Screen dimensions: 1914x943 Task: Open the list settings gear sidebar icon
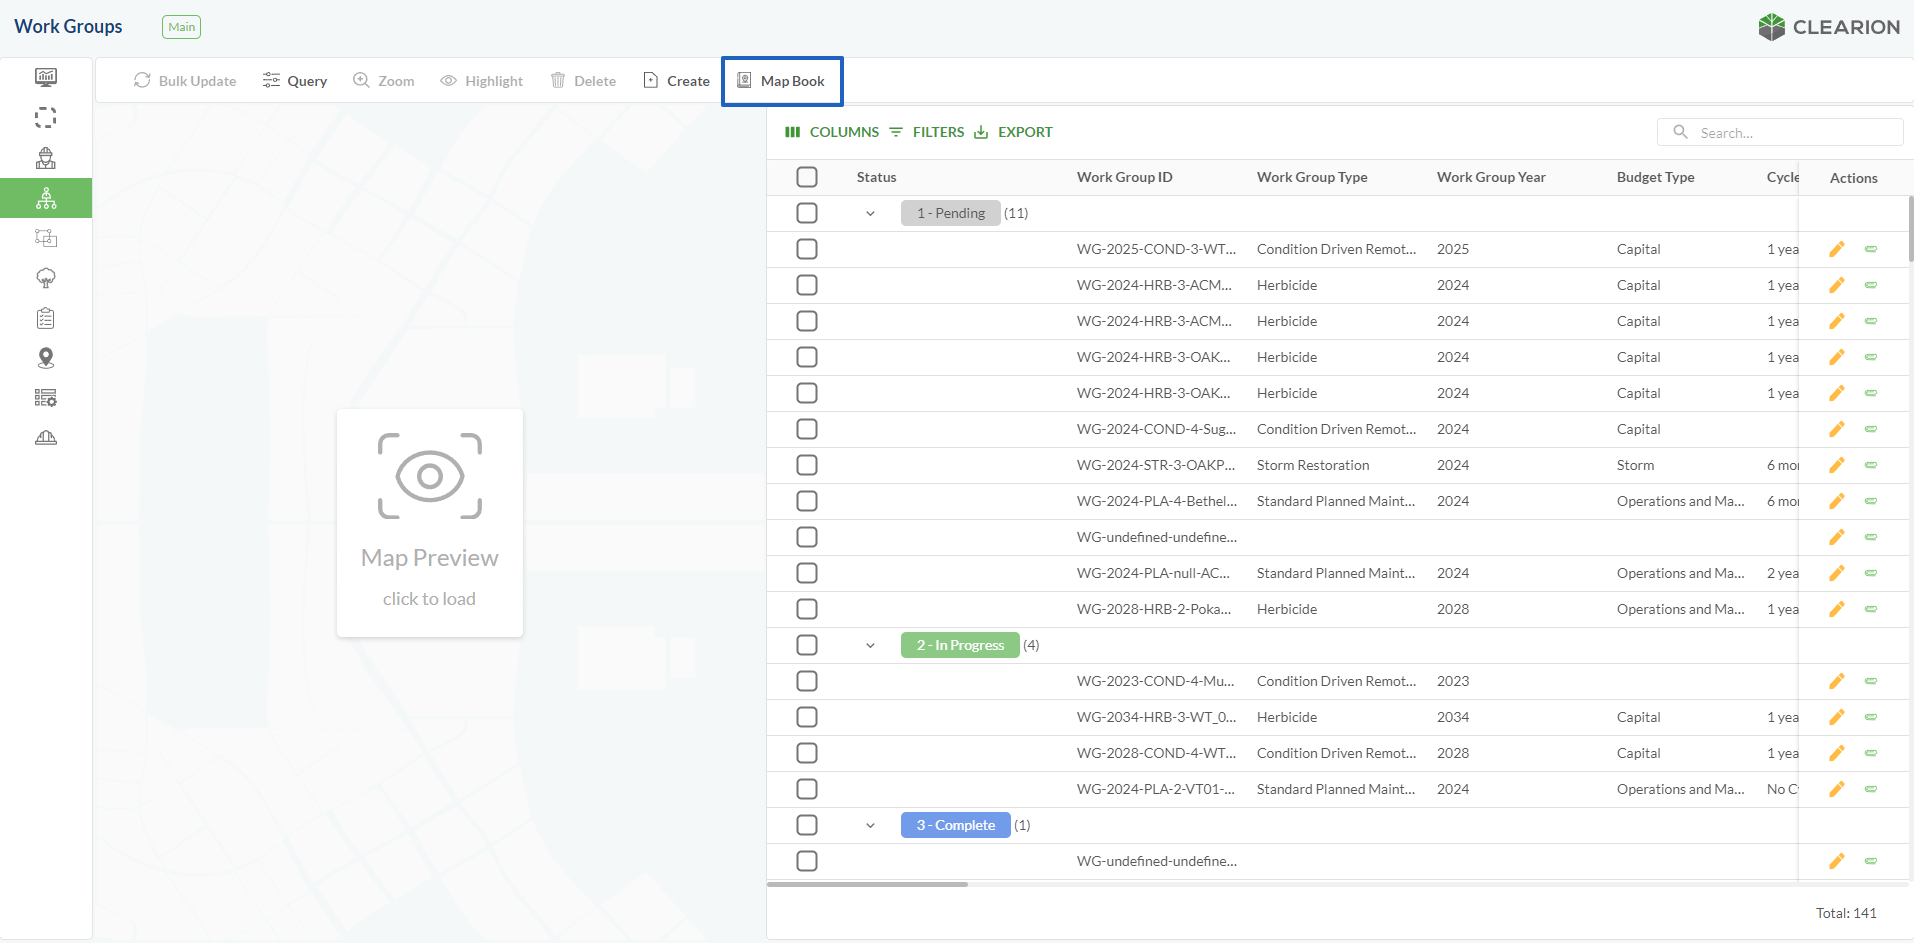coord(46,398)
